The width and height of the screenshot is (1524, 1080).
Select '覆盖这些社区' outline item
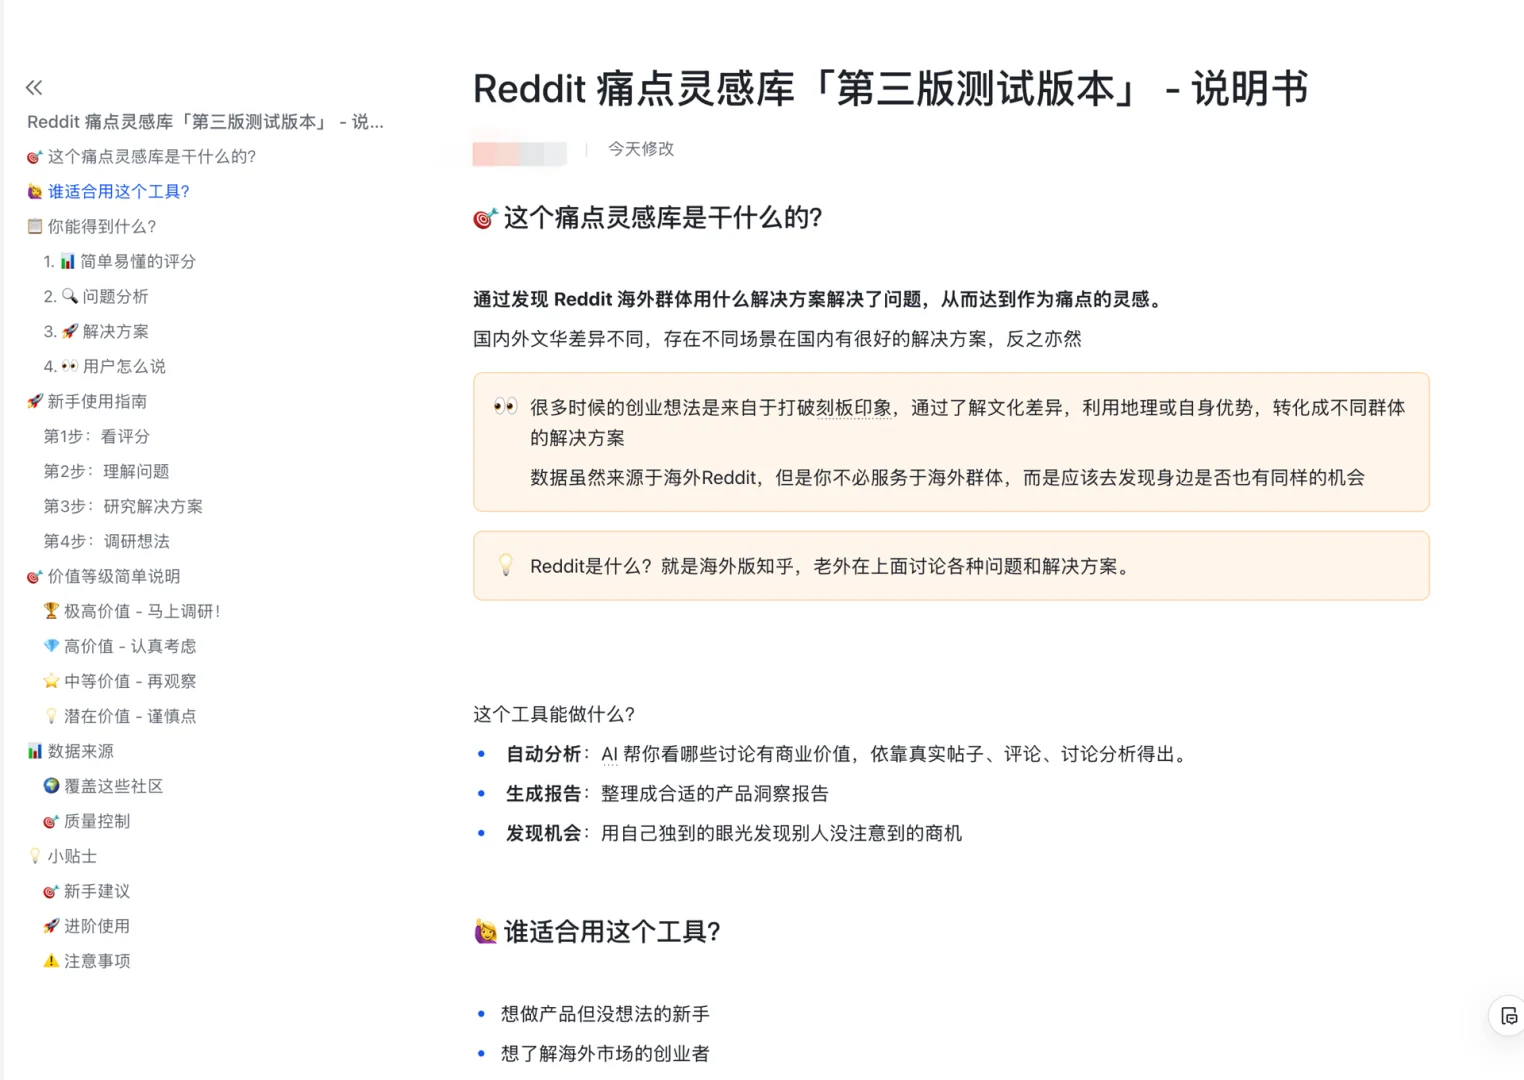103,787
